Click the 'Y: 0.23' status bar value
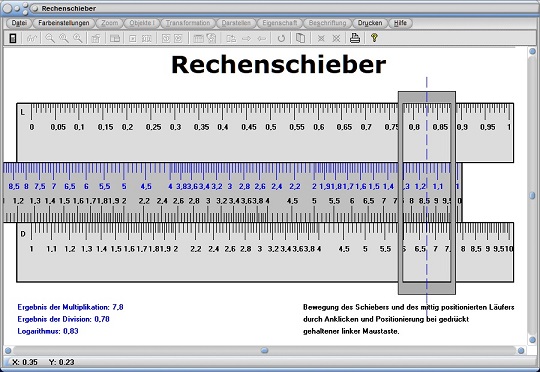The width and height of the screenshot is (540, 372). [x=62, y=362]
